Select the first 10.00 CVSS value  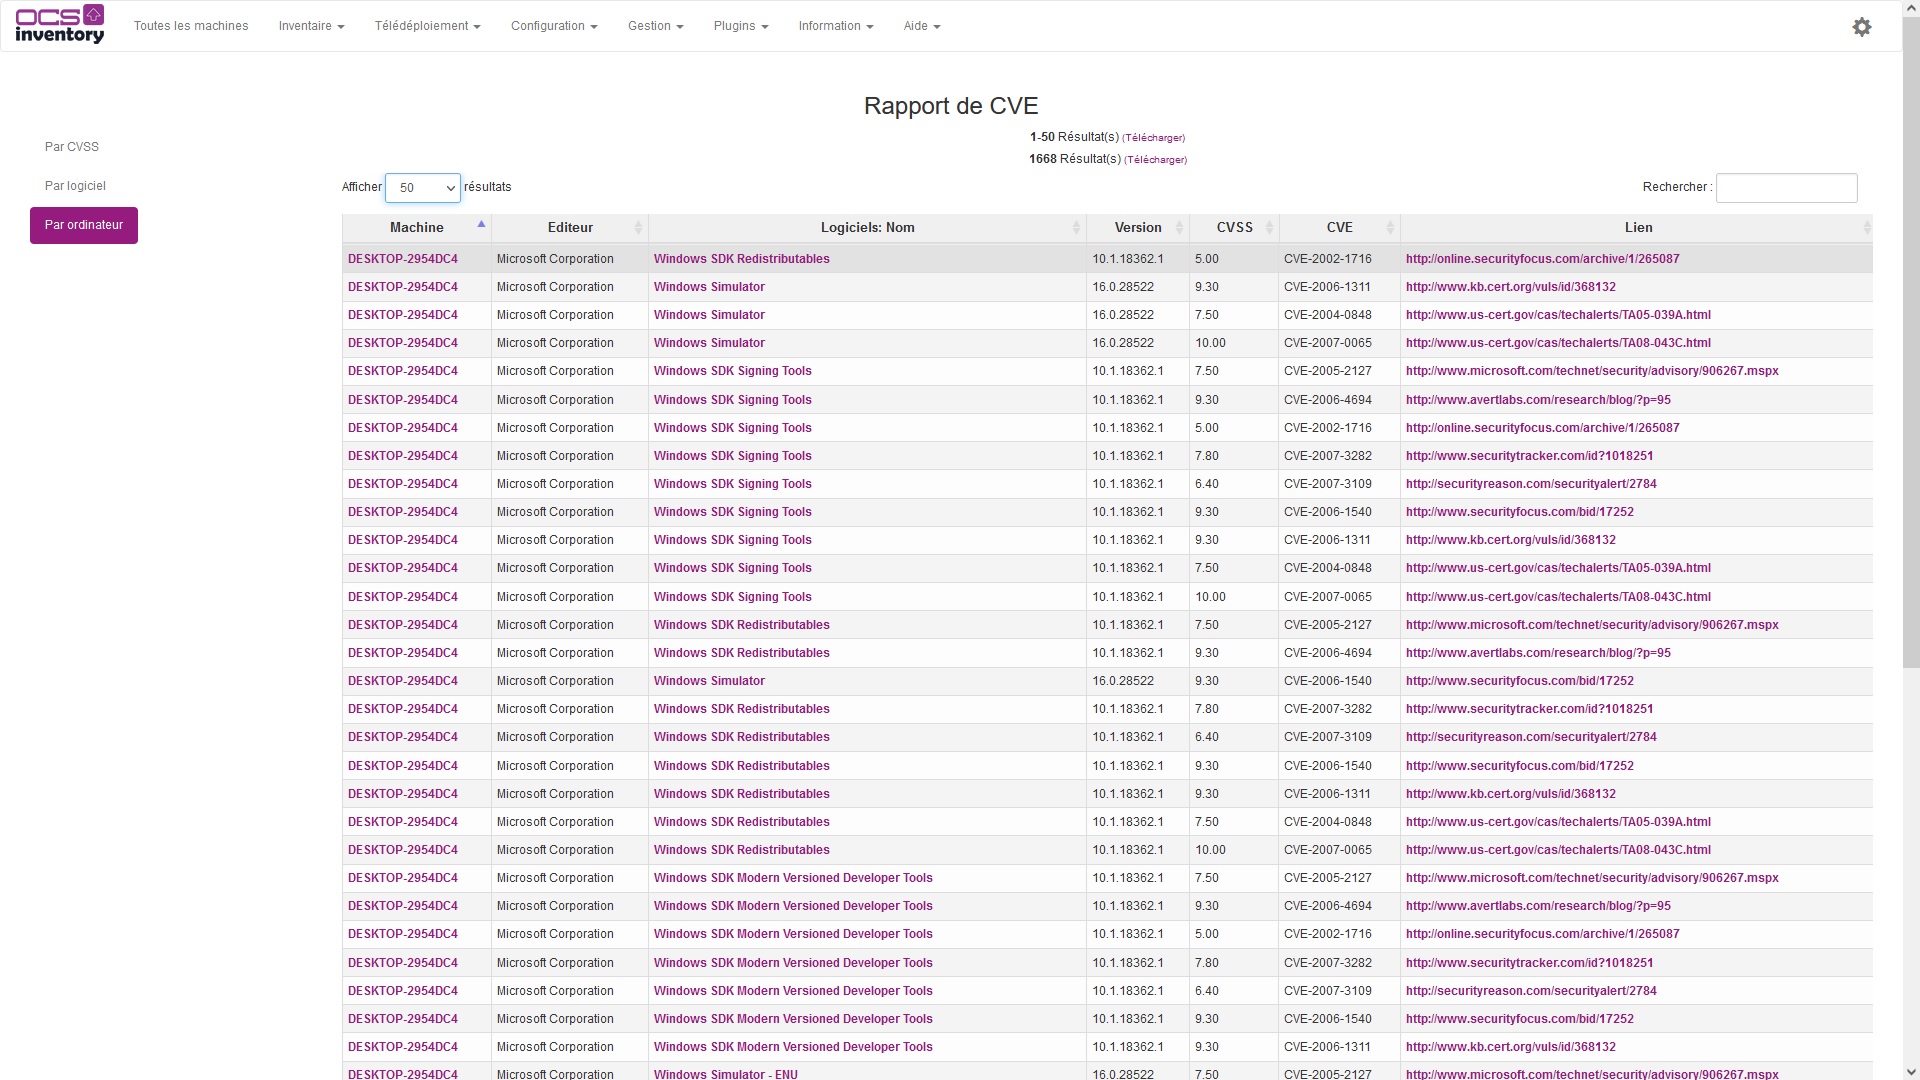[1210, 343]
